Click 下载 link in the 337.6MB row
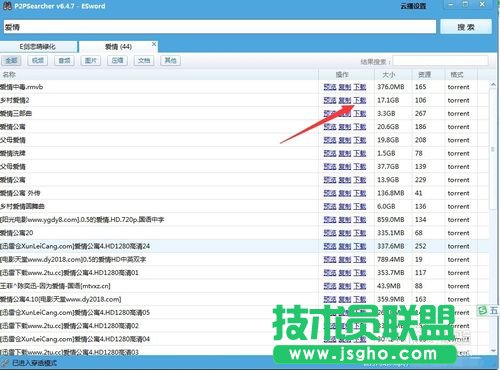This screenshot has height=370, width=500. (360, 246)
